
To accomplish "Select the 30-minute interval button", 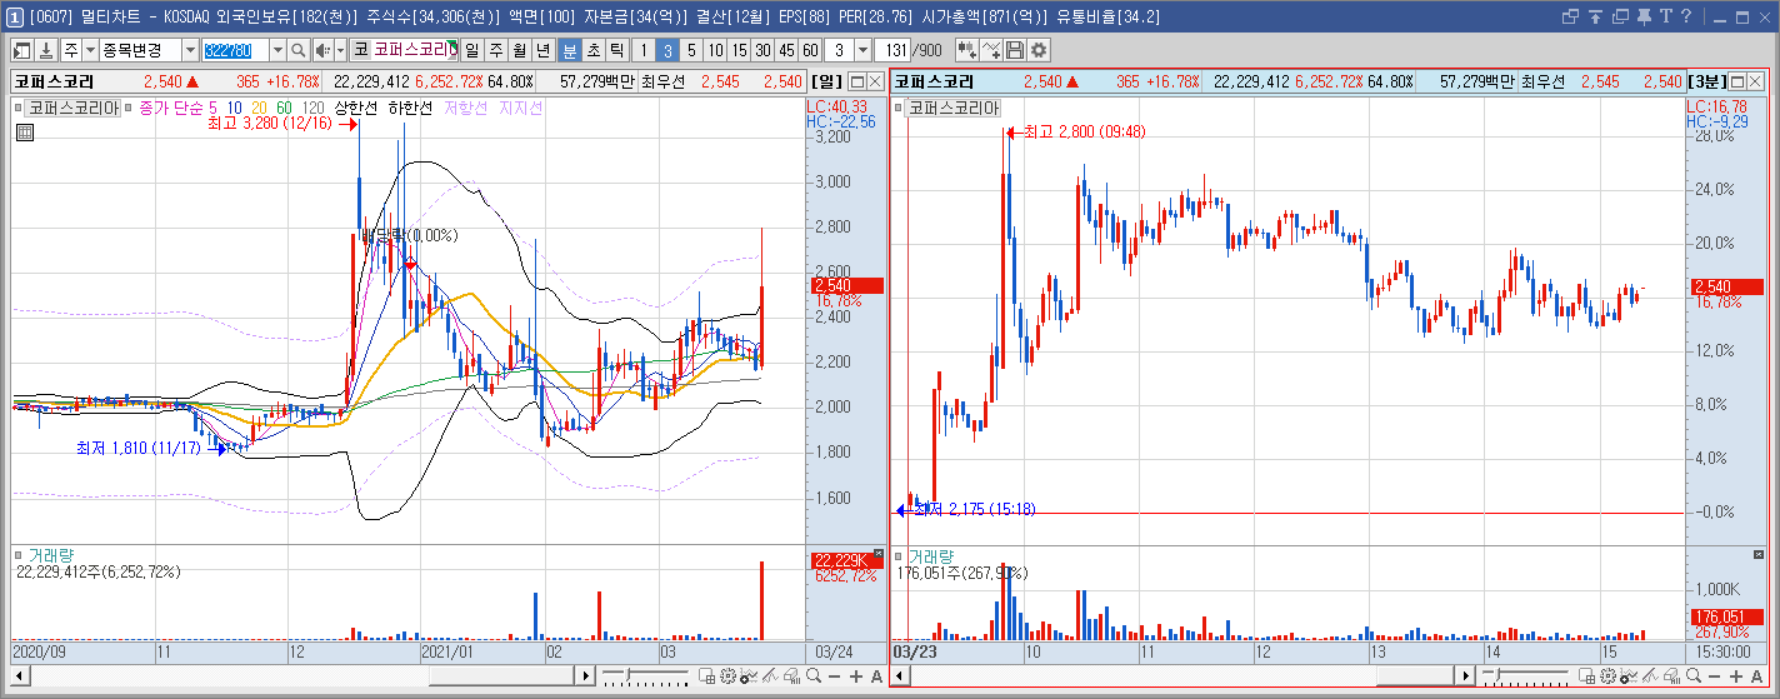I will (763, 50).
